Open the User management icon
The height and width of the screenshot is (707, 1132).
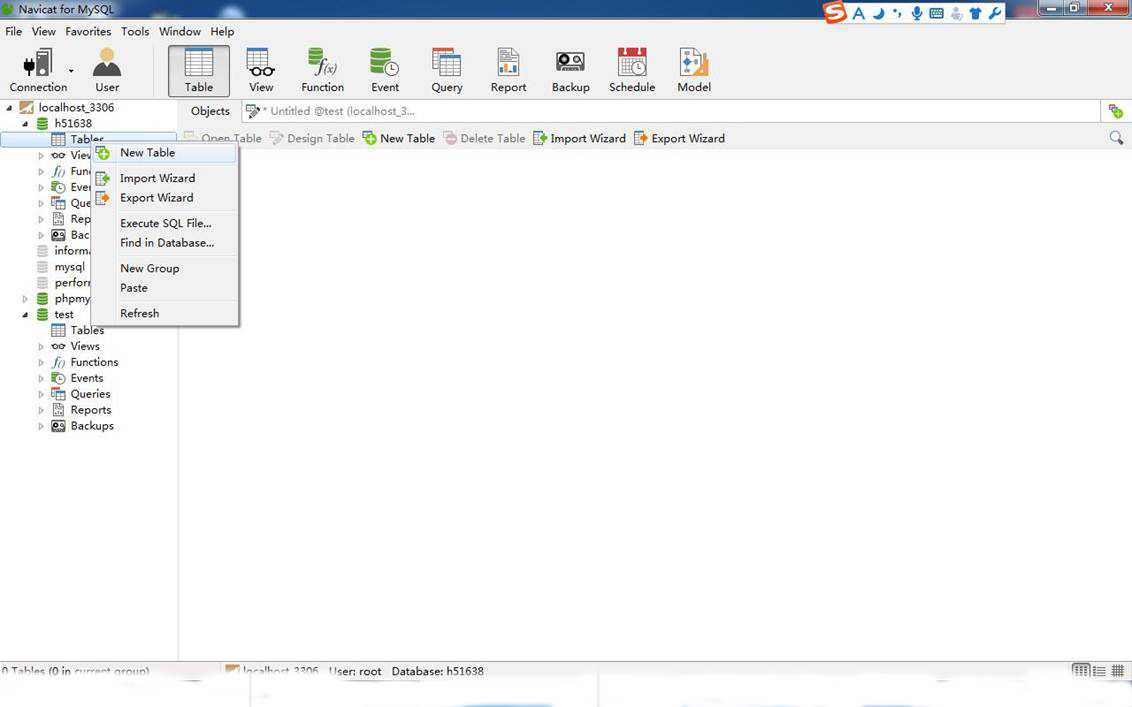(107, 70)
